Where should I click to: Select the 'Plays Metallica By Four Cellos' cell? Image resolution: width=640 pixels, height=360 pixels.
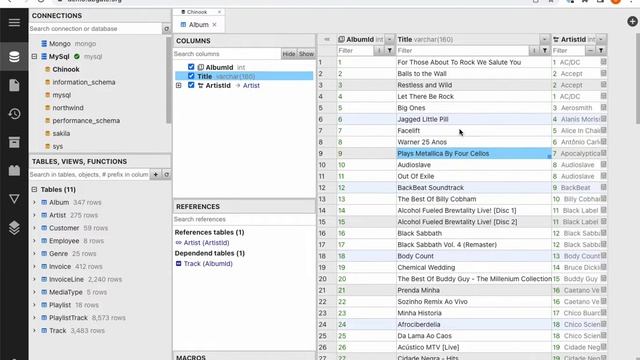(473, 153)
